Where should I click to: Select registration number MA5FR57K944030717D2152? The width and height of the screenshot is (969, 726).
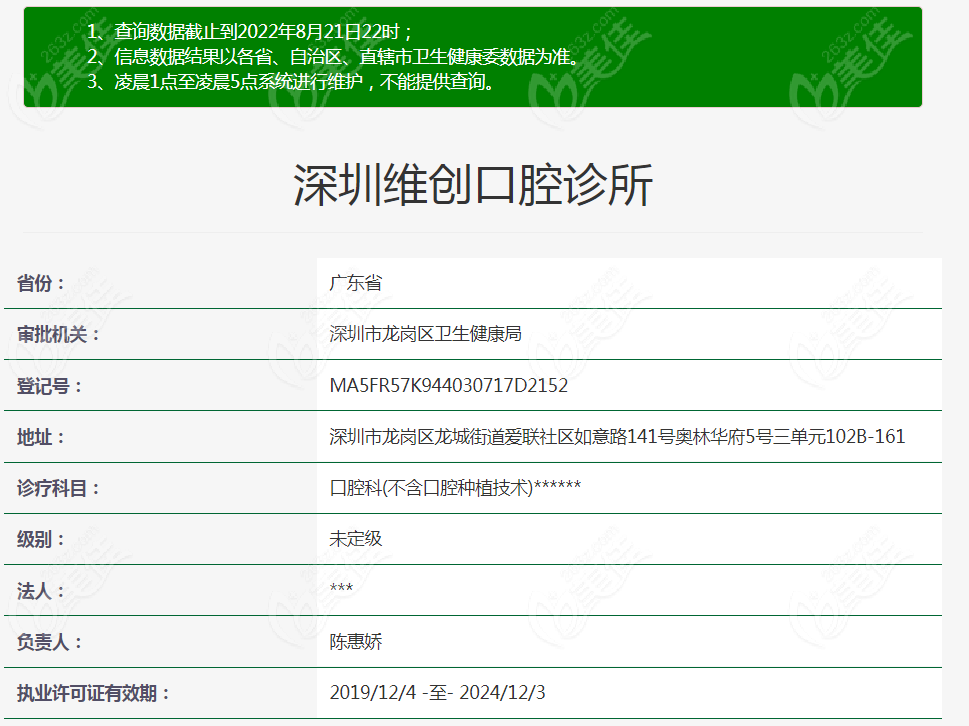pyautogui.click(x=449, y=386)
